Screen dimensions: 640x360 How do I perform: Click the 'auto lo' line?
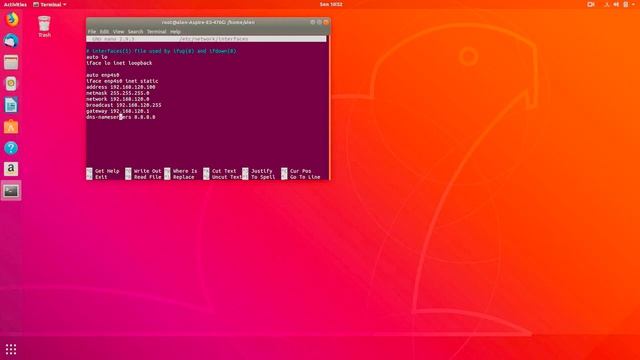coord(97,57)
